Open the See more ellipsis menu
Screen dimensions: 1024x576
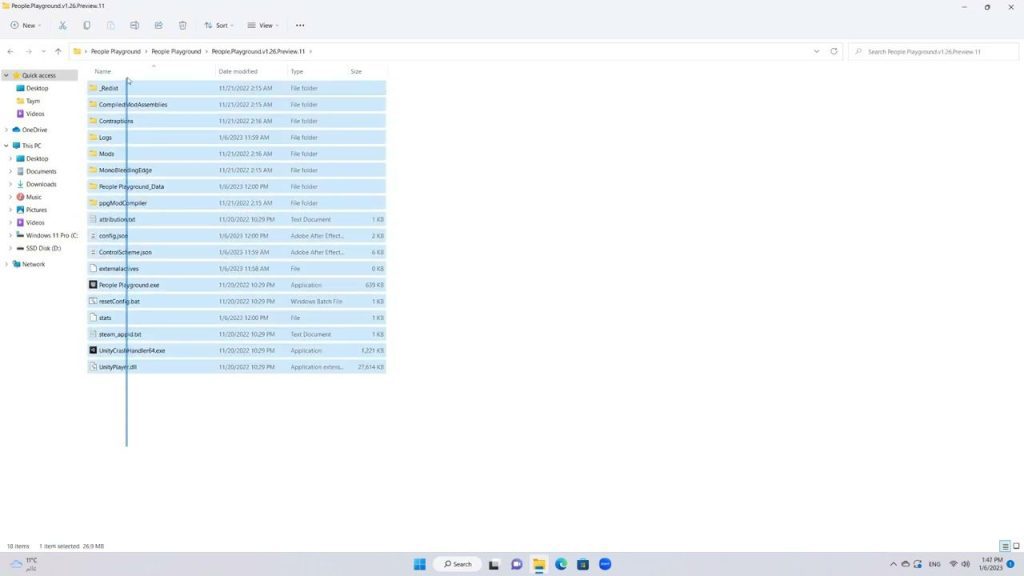pos(300,25)
